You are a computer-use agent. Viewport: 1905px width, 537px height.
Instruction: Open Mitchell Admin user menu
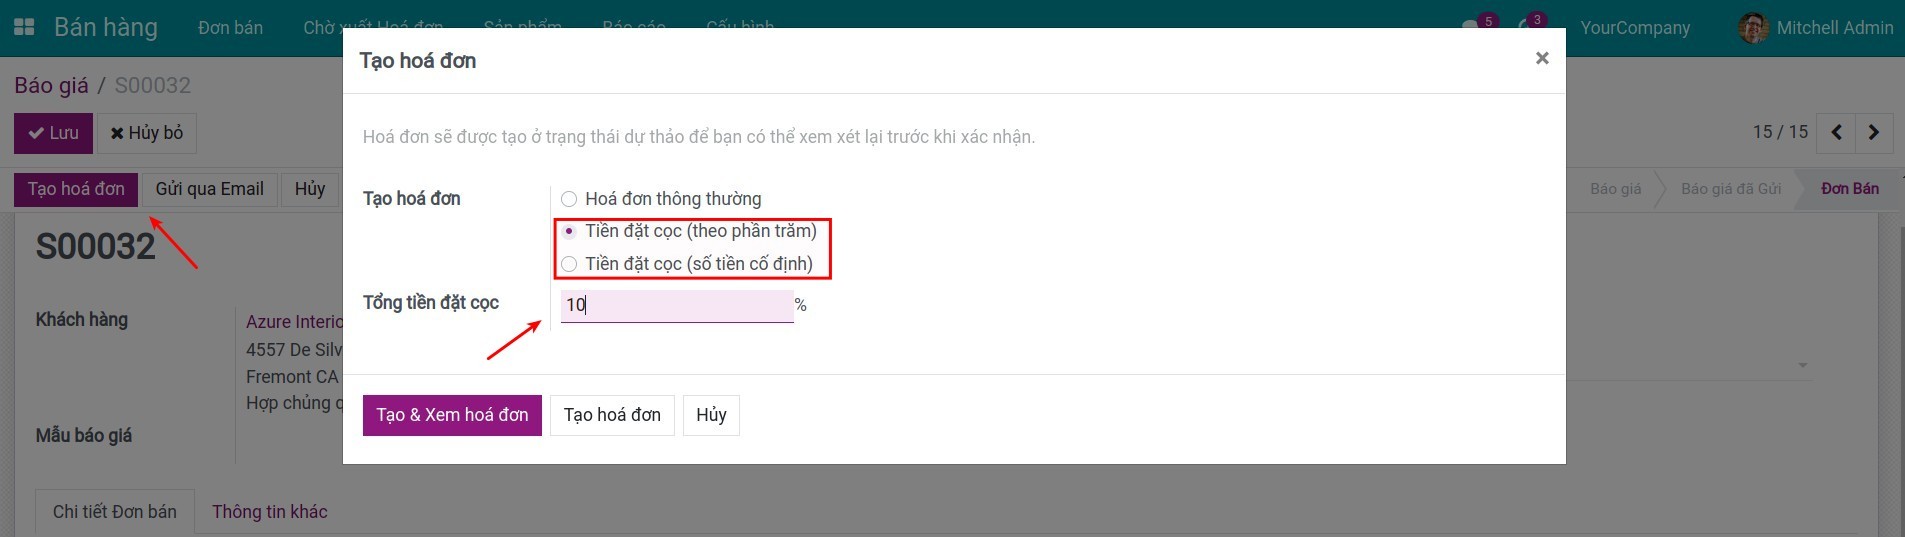pos(1816,28)
